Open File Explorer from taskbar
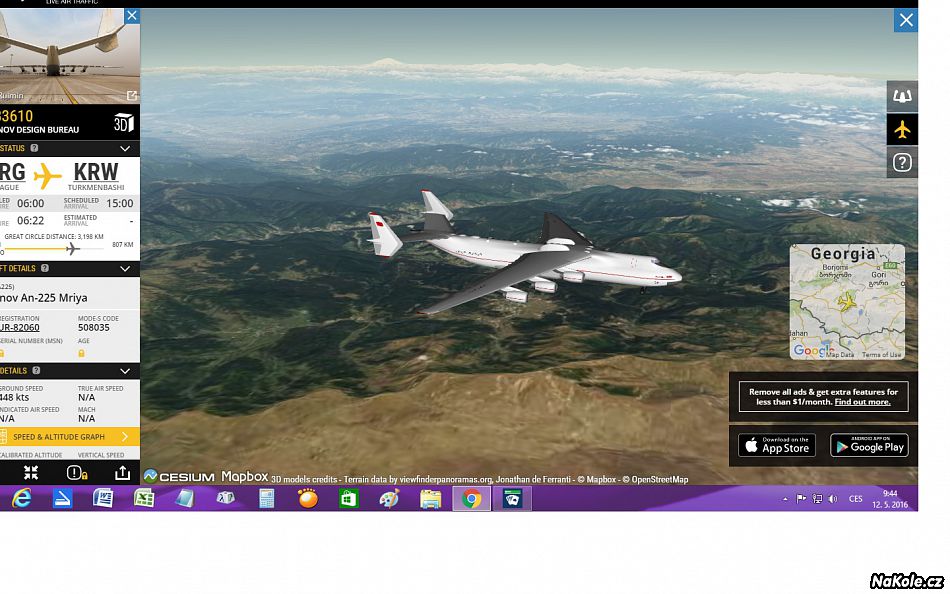Viewport: 950px width, 594px height. pyautogui.click(x=430, y=498)
